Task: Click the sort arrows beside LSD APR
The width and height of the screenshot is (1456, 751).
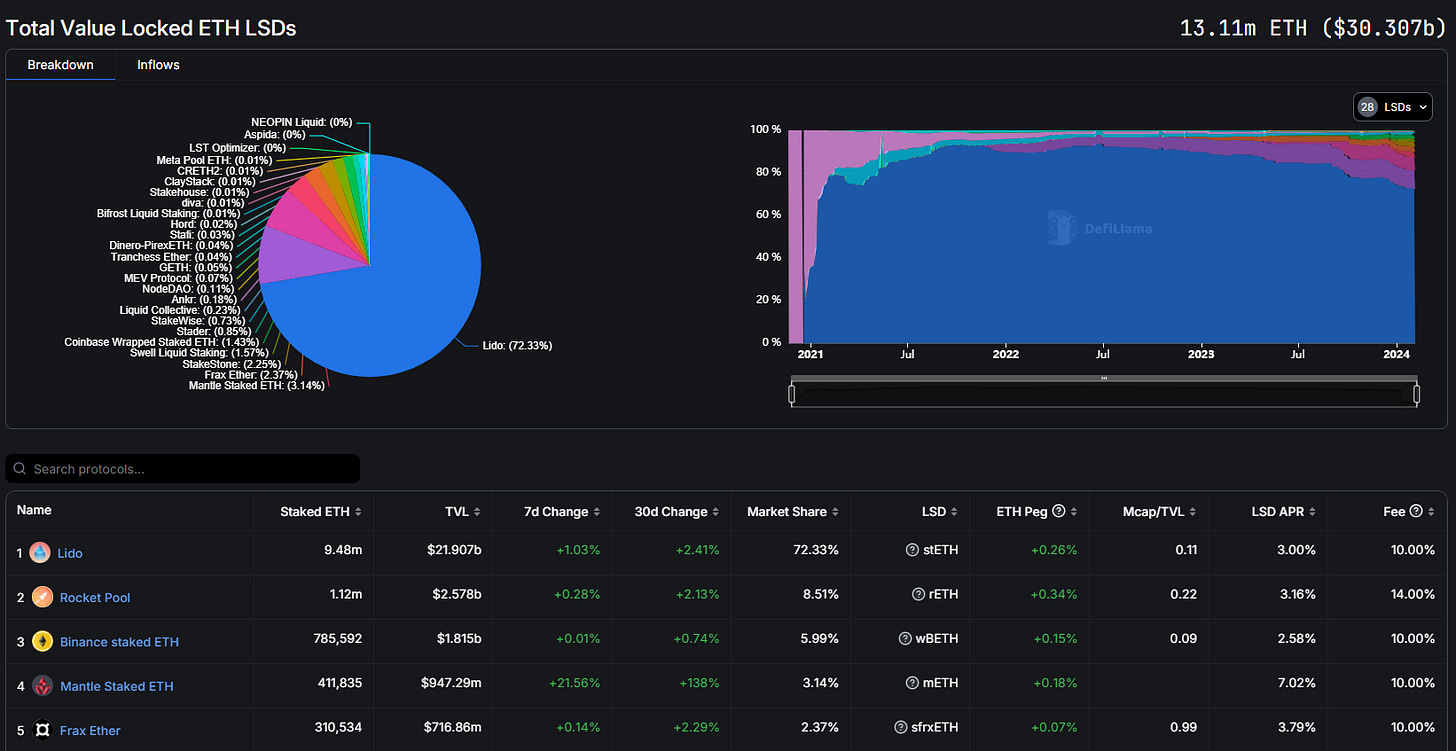Action: (x=1312, y=512)
